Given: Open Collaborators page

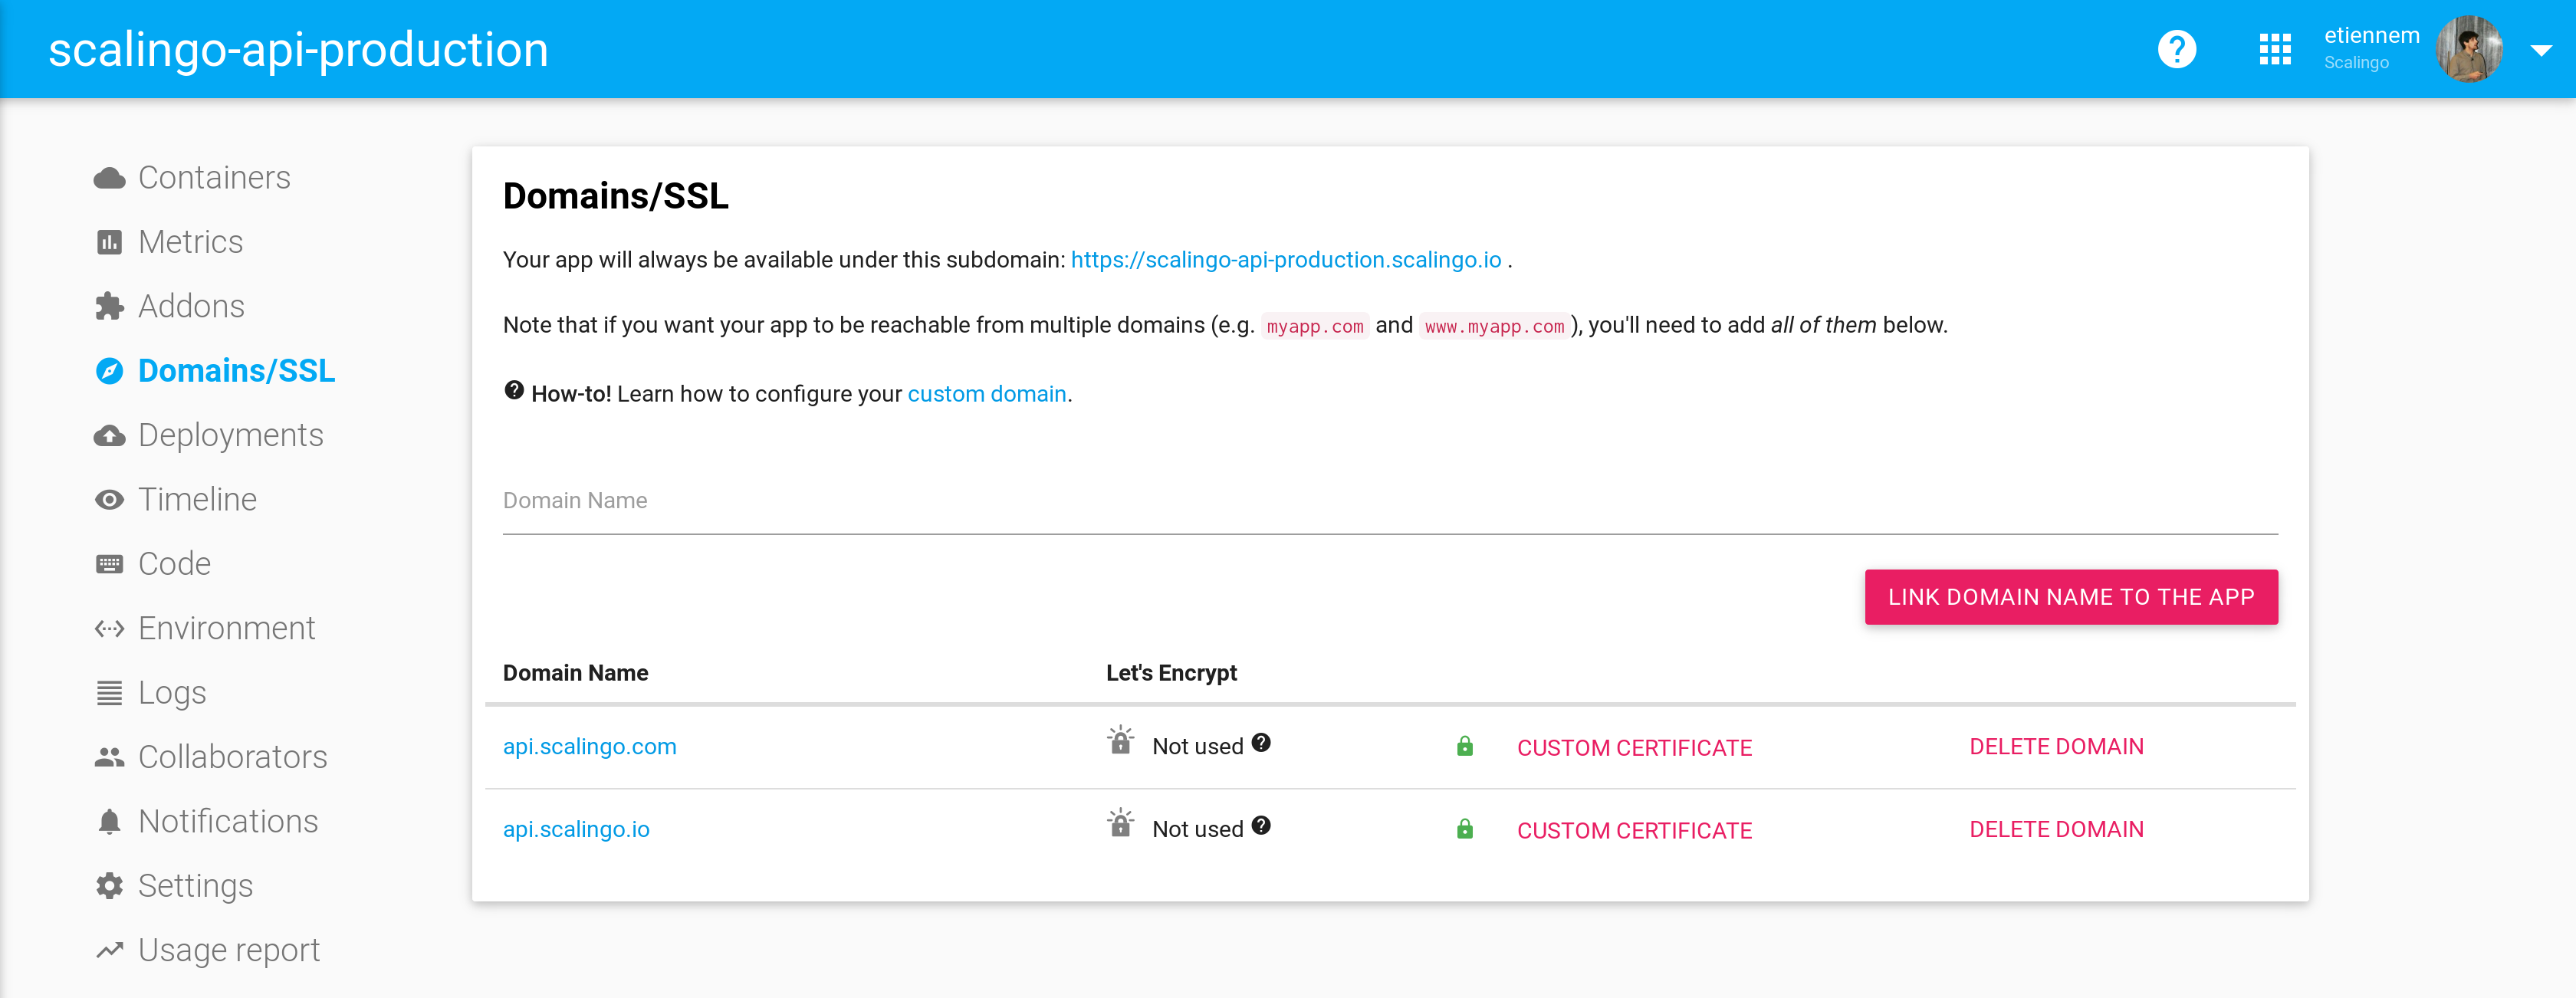Looking at the screenshot, I should (x=233, y=757).
